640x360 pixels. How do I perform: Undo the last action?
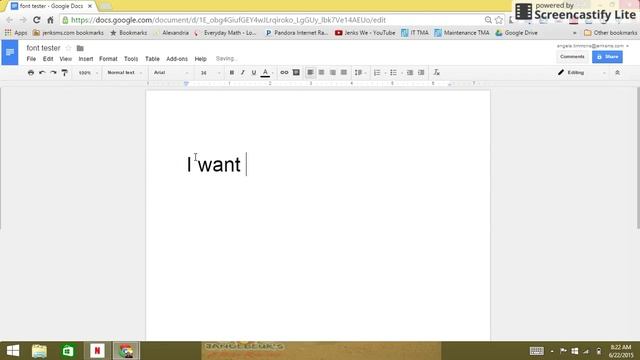[42, 73]
